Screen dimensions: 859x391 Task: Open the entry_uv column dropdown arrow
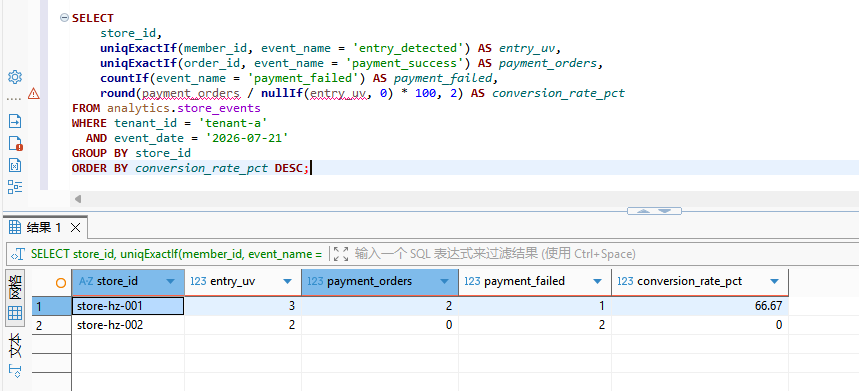(x=287, y=281)
